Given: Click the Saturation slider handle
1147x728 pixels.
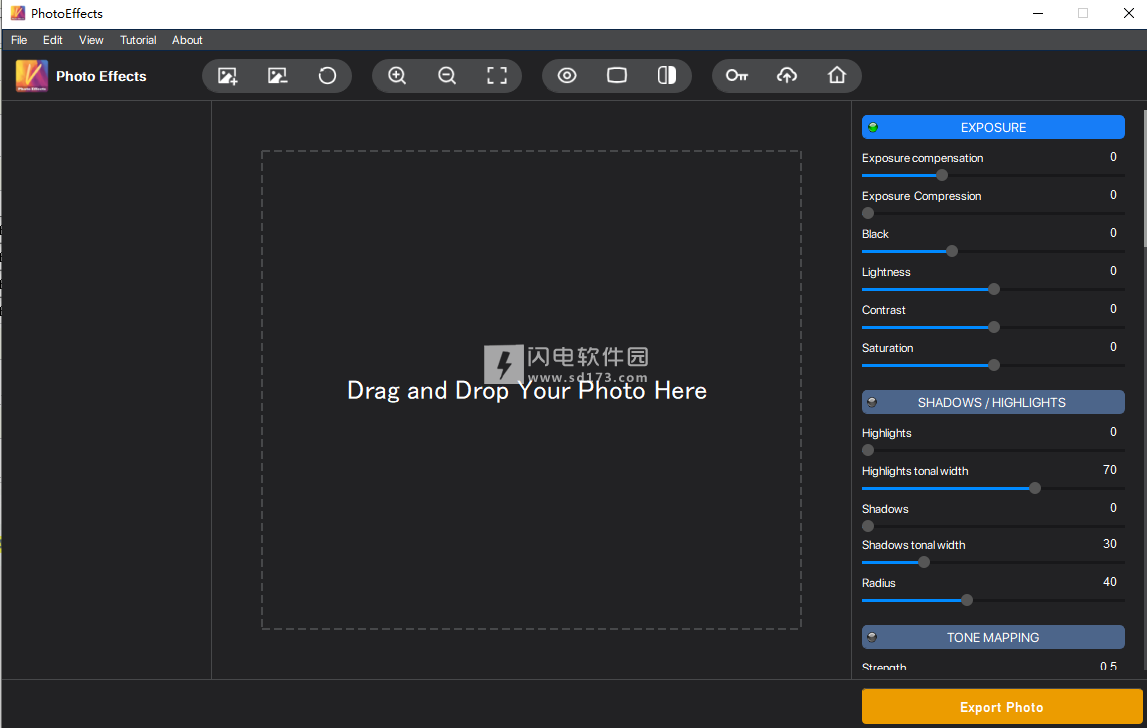Looking at the screenshot, I should (993, 365).
